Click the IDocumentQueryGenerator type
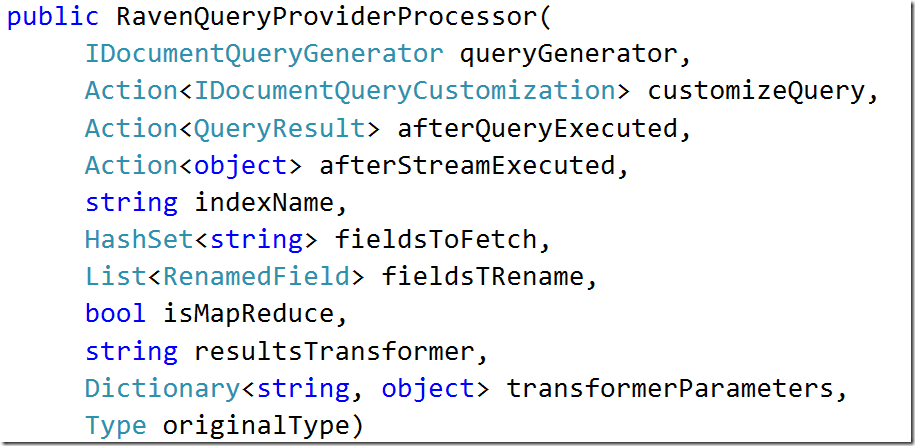The width and height of the screenshot is (915, 446). click(x=264, y=54)
